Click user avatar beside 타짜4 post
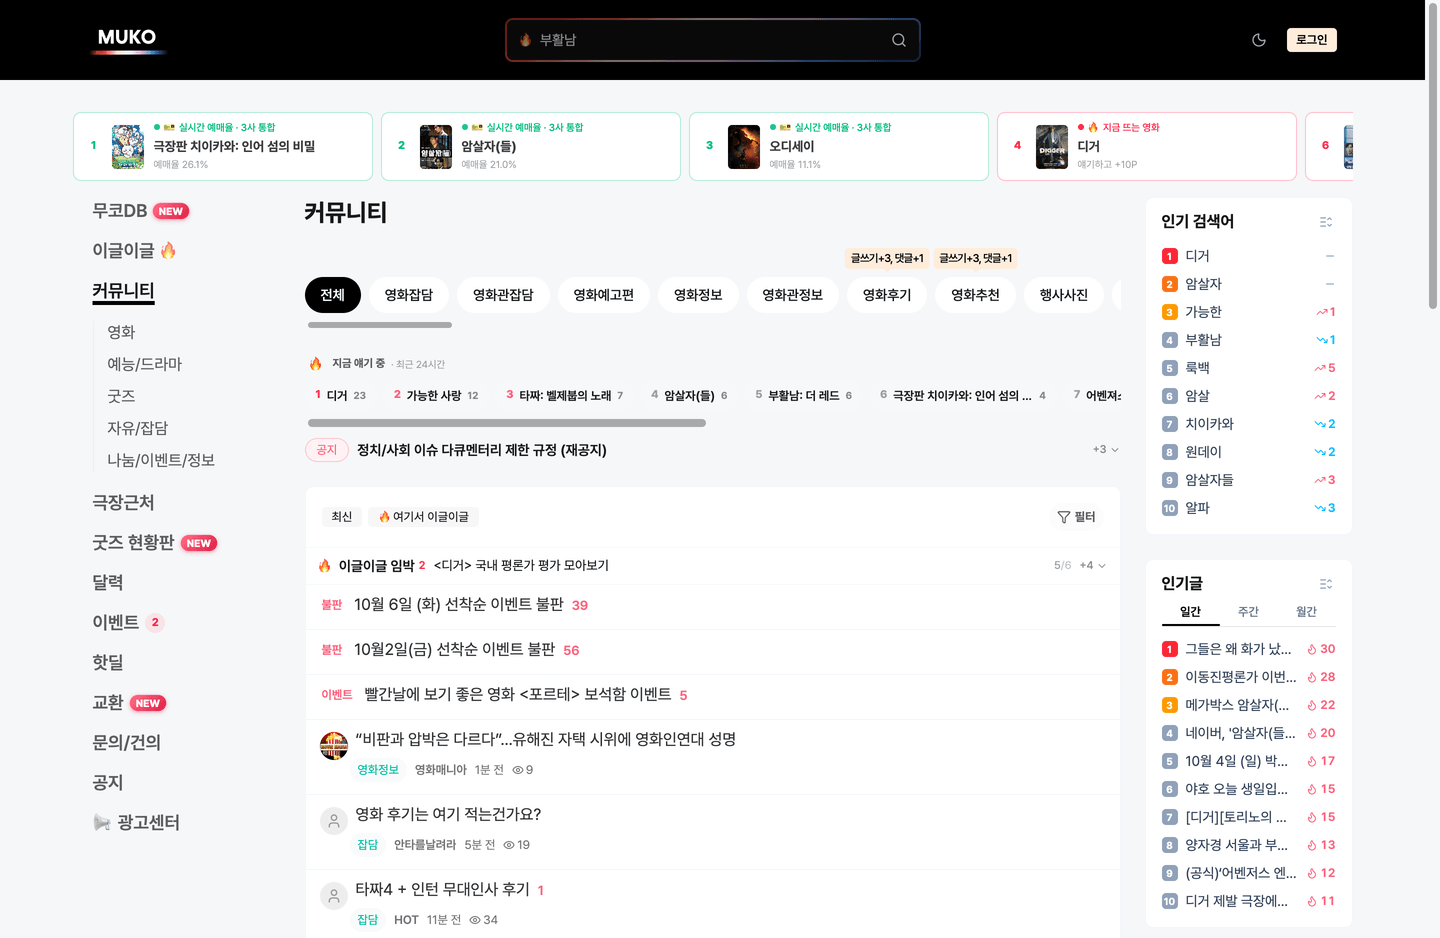Image resolution: width=1440 pixels, height=938 pixels. tap(334, 896)
